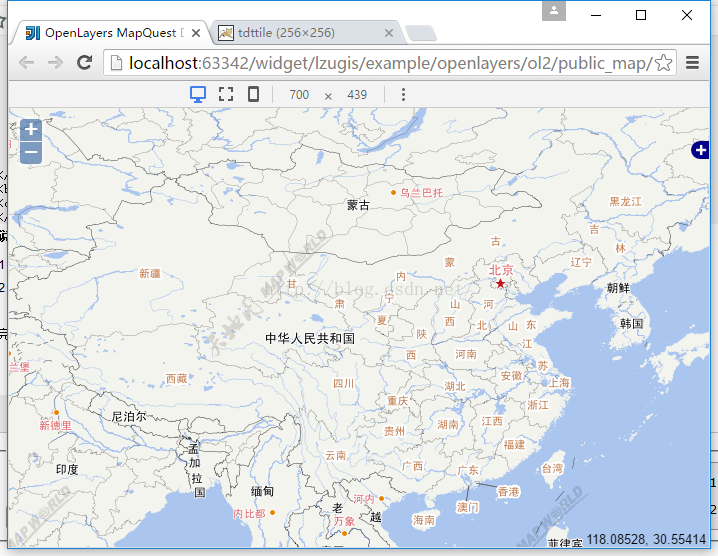Click the mouse coordinates readout 118.08528, 30.55414

646,540
